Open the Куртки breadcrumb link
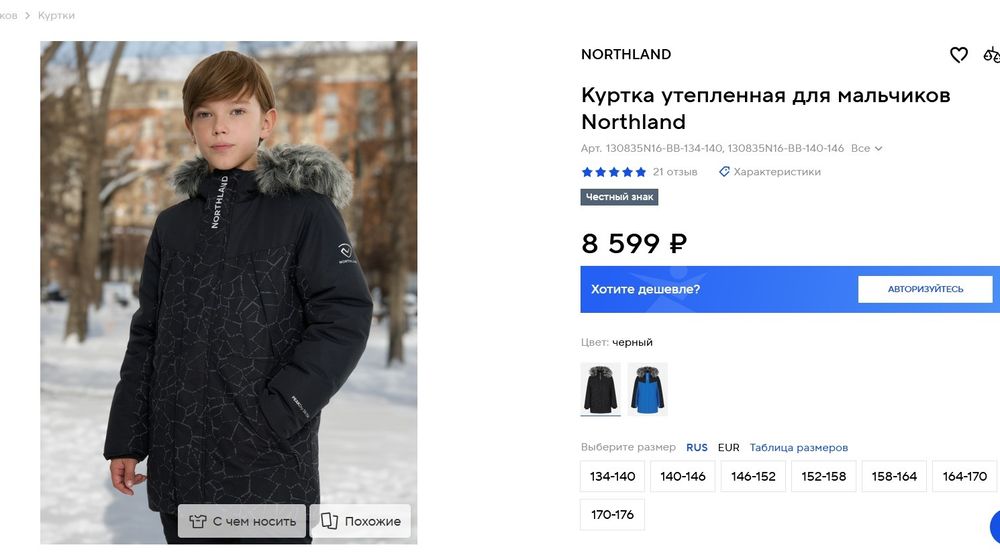 (56, 16)
